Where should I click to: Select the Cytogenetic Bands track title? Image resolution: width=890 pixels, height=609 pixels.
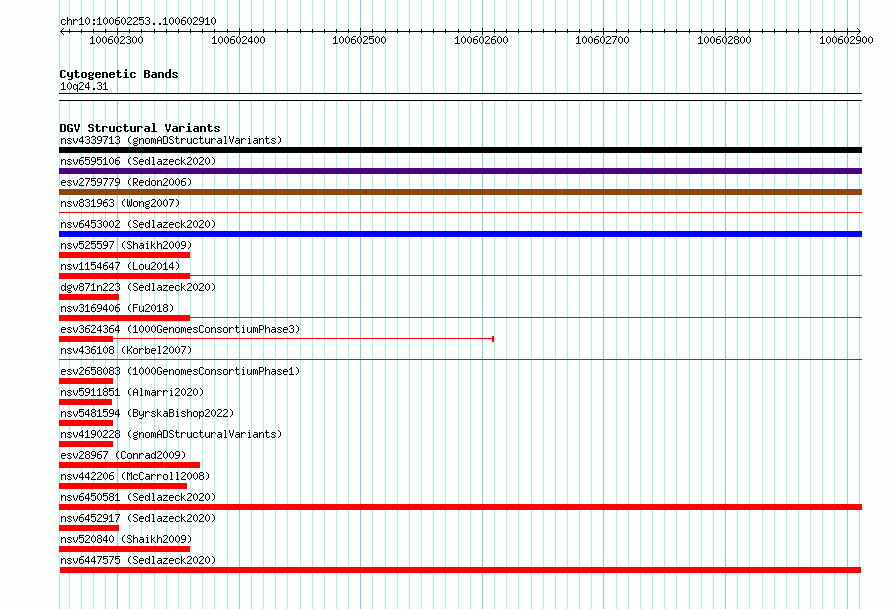tap(119, 74)
